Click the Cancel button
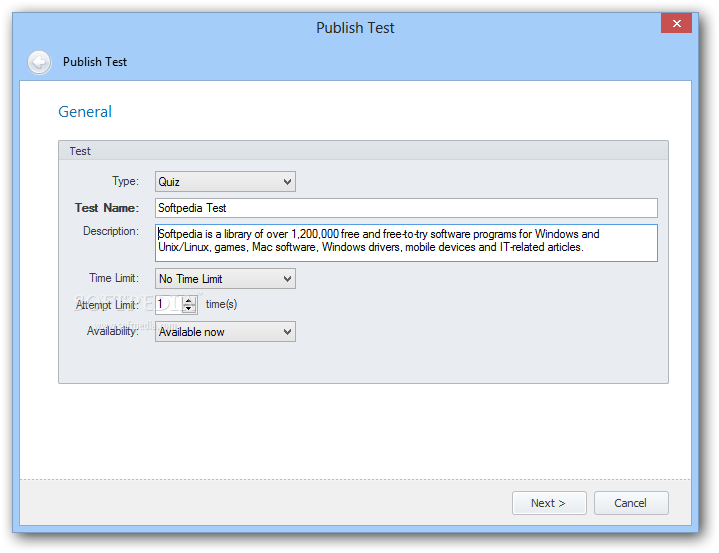 pos(631,503)
